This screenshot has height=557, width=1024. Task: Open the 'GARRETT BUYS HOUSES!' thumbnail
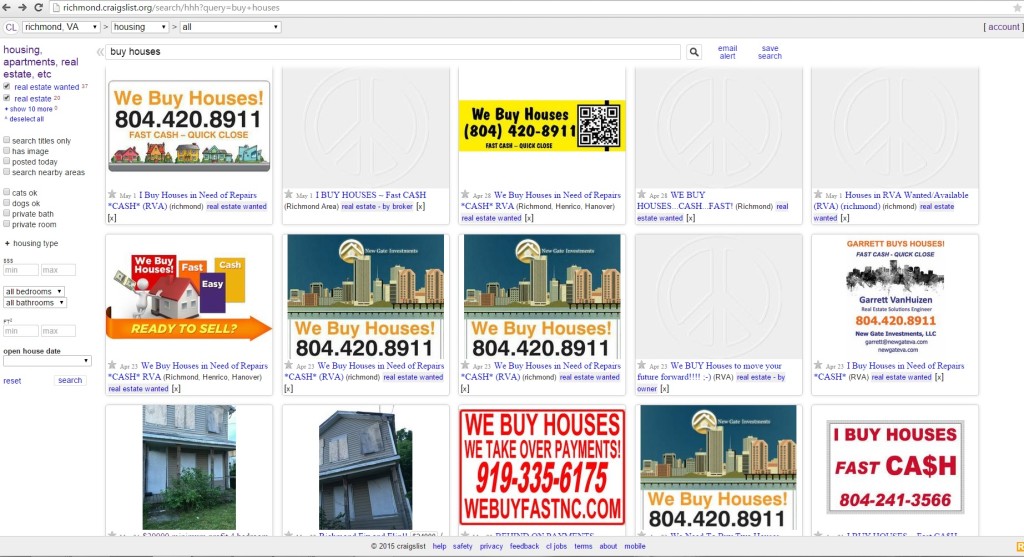(x=895, y=296)
